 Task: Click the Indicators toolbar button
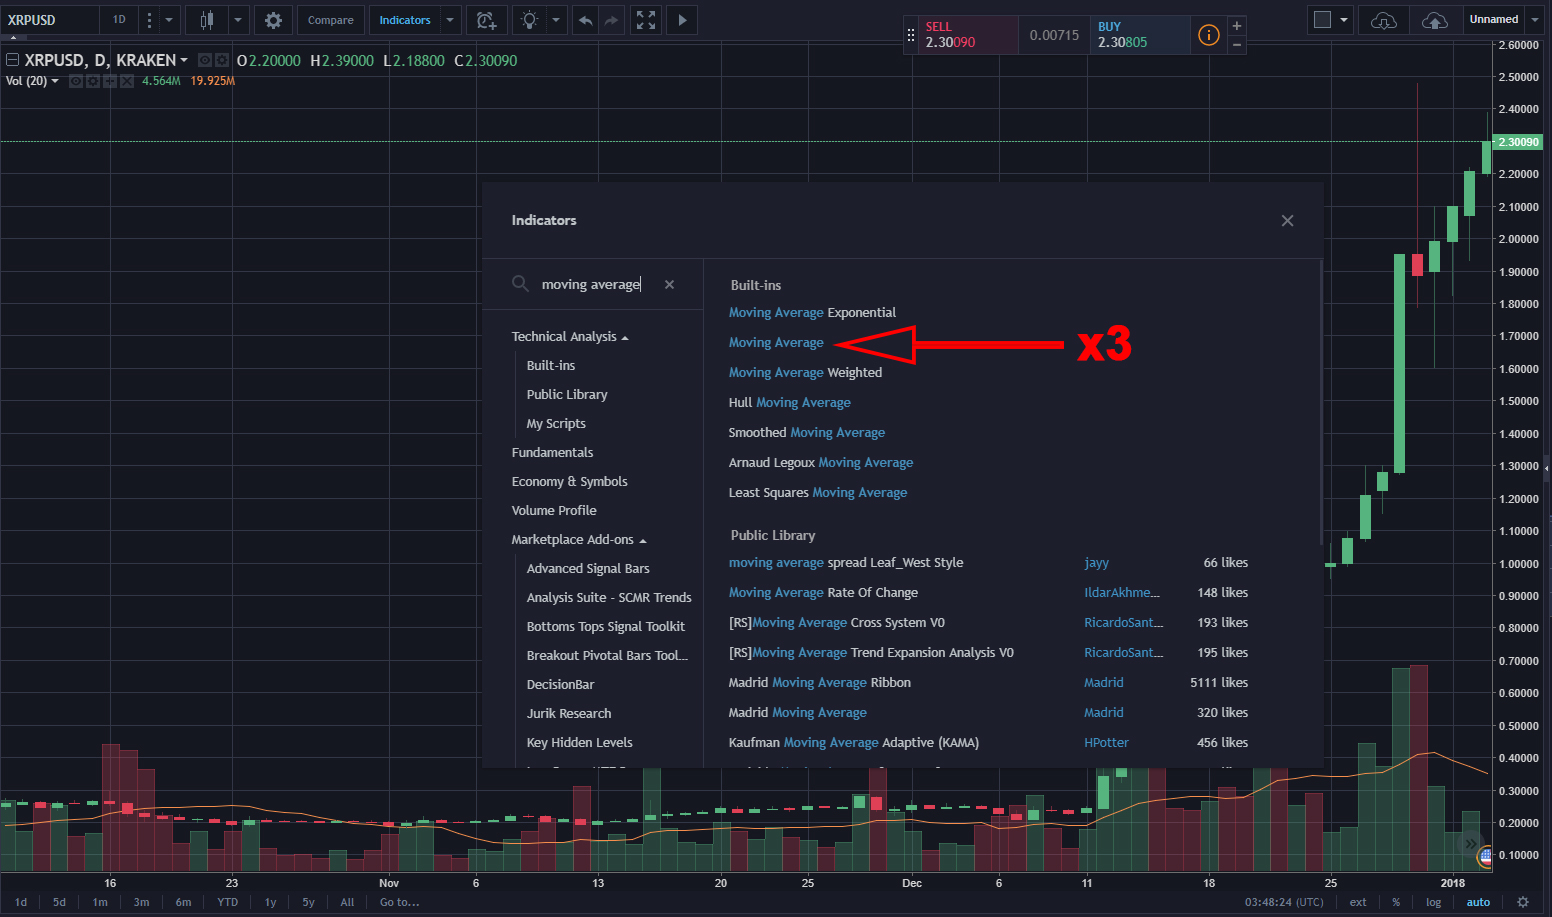(x=405, y=20)
